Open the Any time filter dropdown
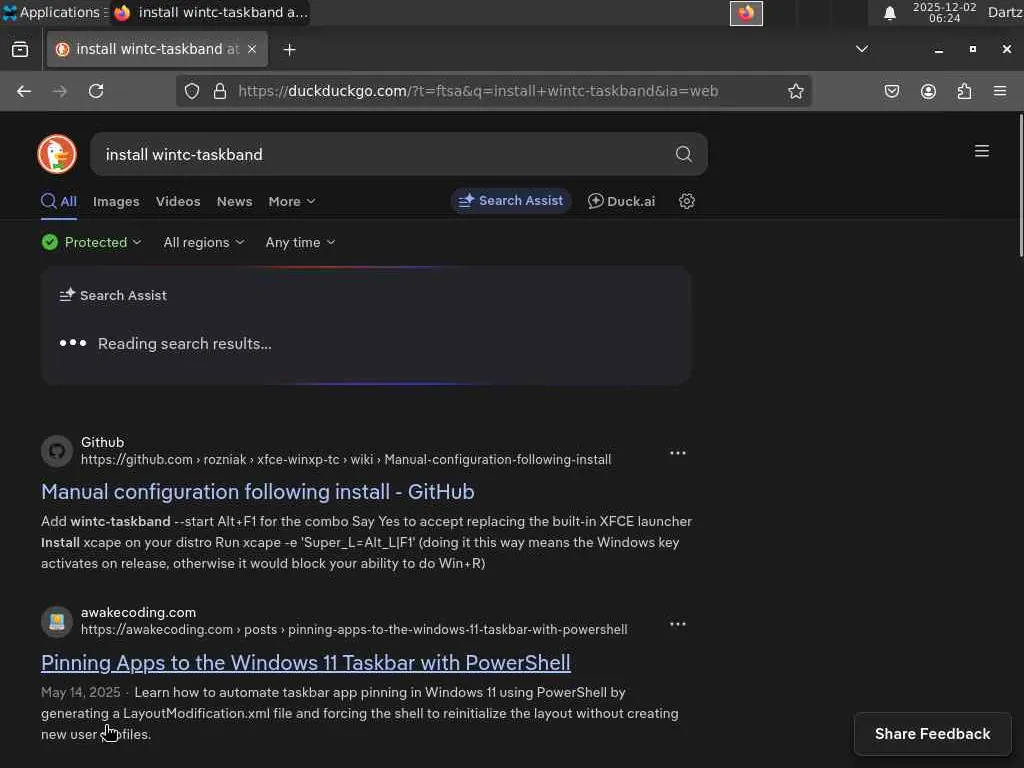This screenshot has width=1024, height=768. click(300, 242)
